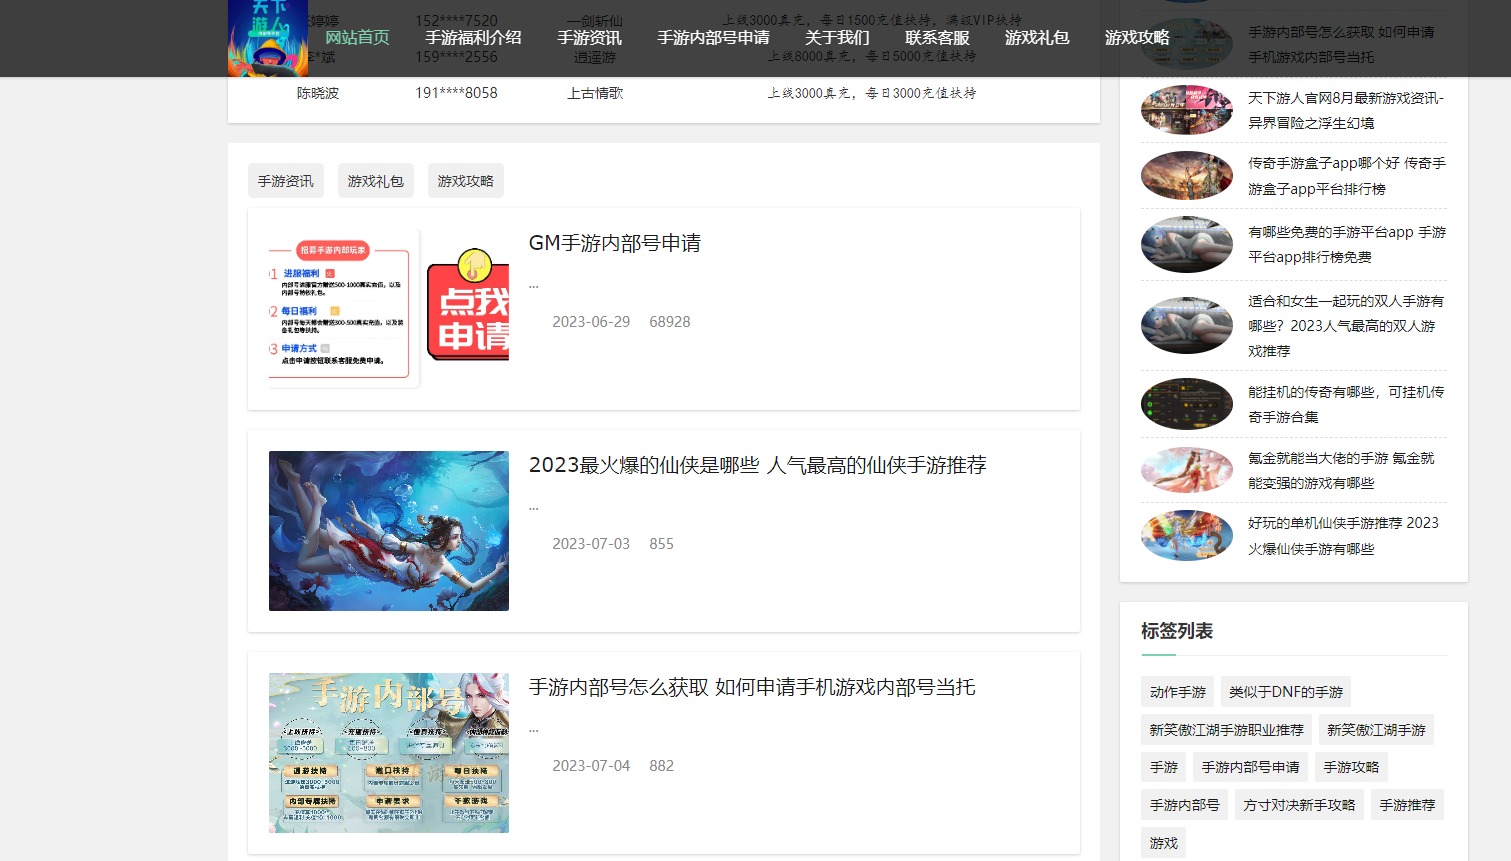Viewport: 1511px width, 861px height.
Task: Select the 手游推荐 tag
Action: pos(1407,805)
